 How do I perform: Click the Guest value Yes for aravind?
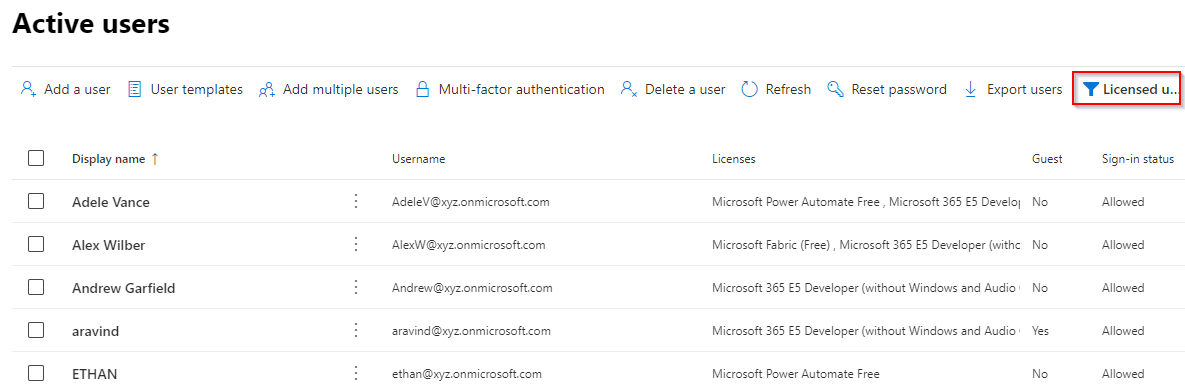coord(1040,332)
